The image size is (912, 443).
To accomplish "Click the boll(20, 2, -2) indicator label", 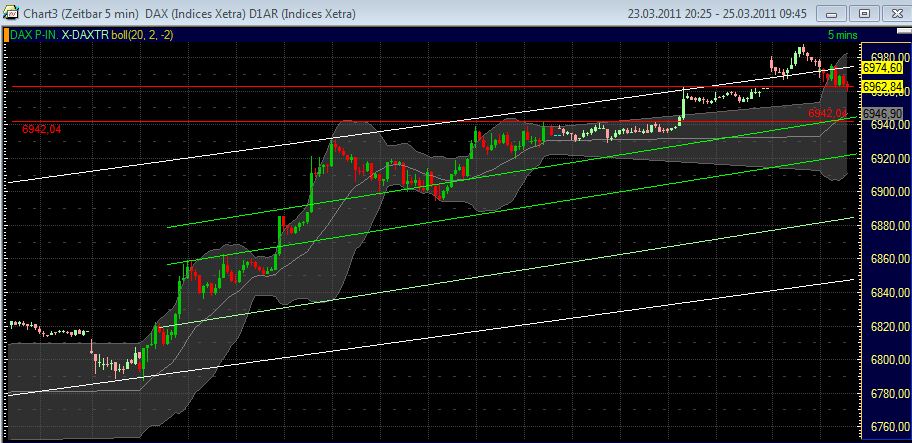I will click(142, 35).
